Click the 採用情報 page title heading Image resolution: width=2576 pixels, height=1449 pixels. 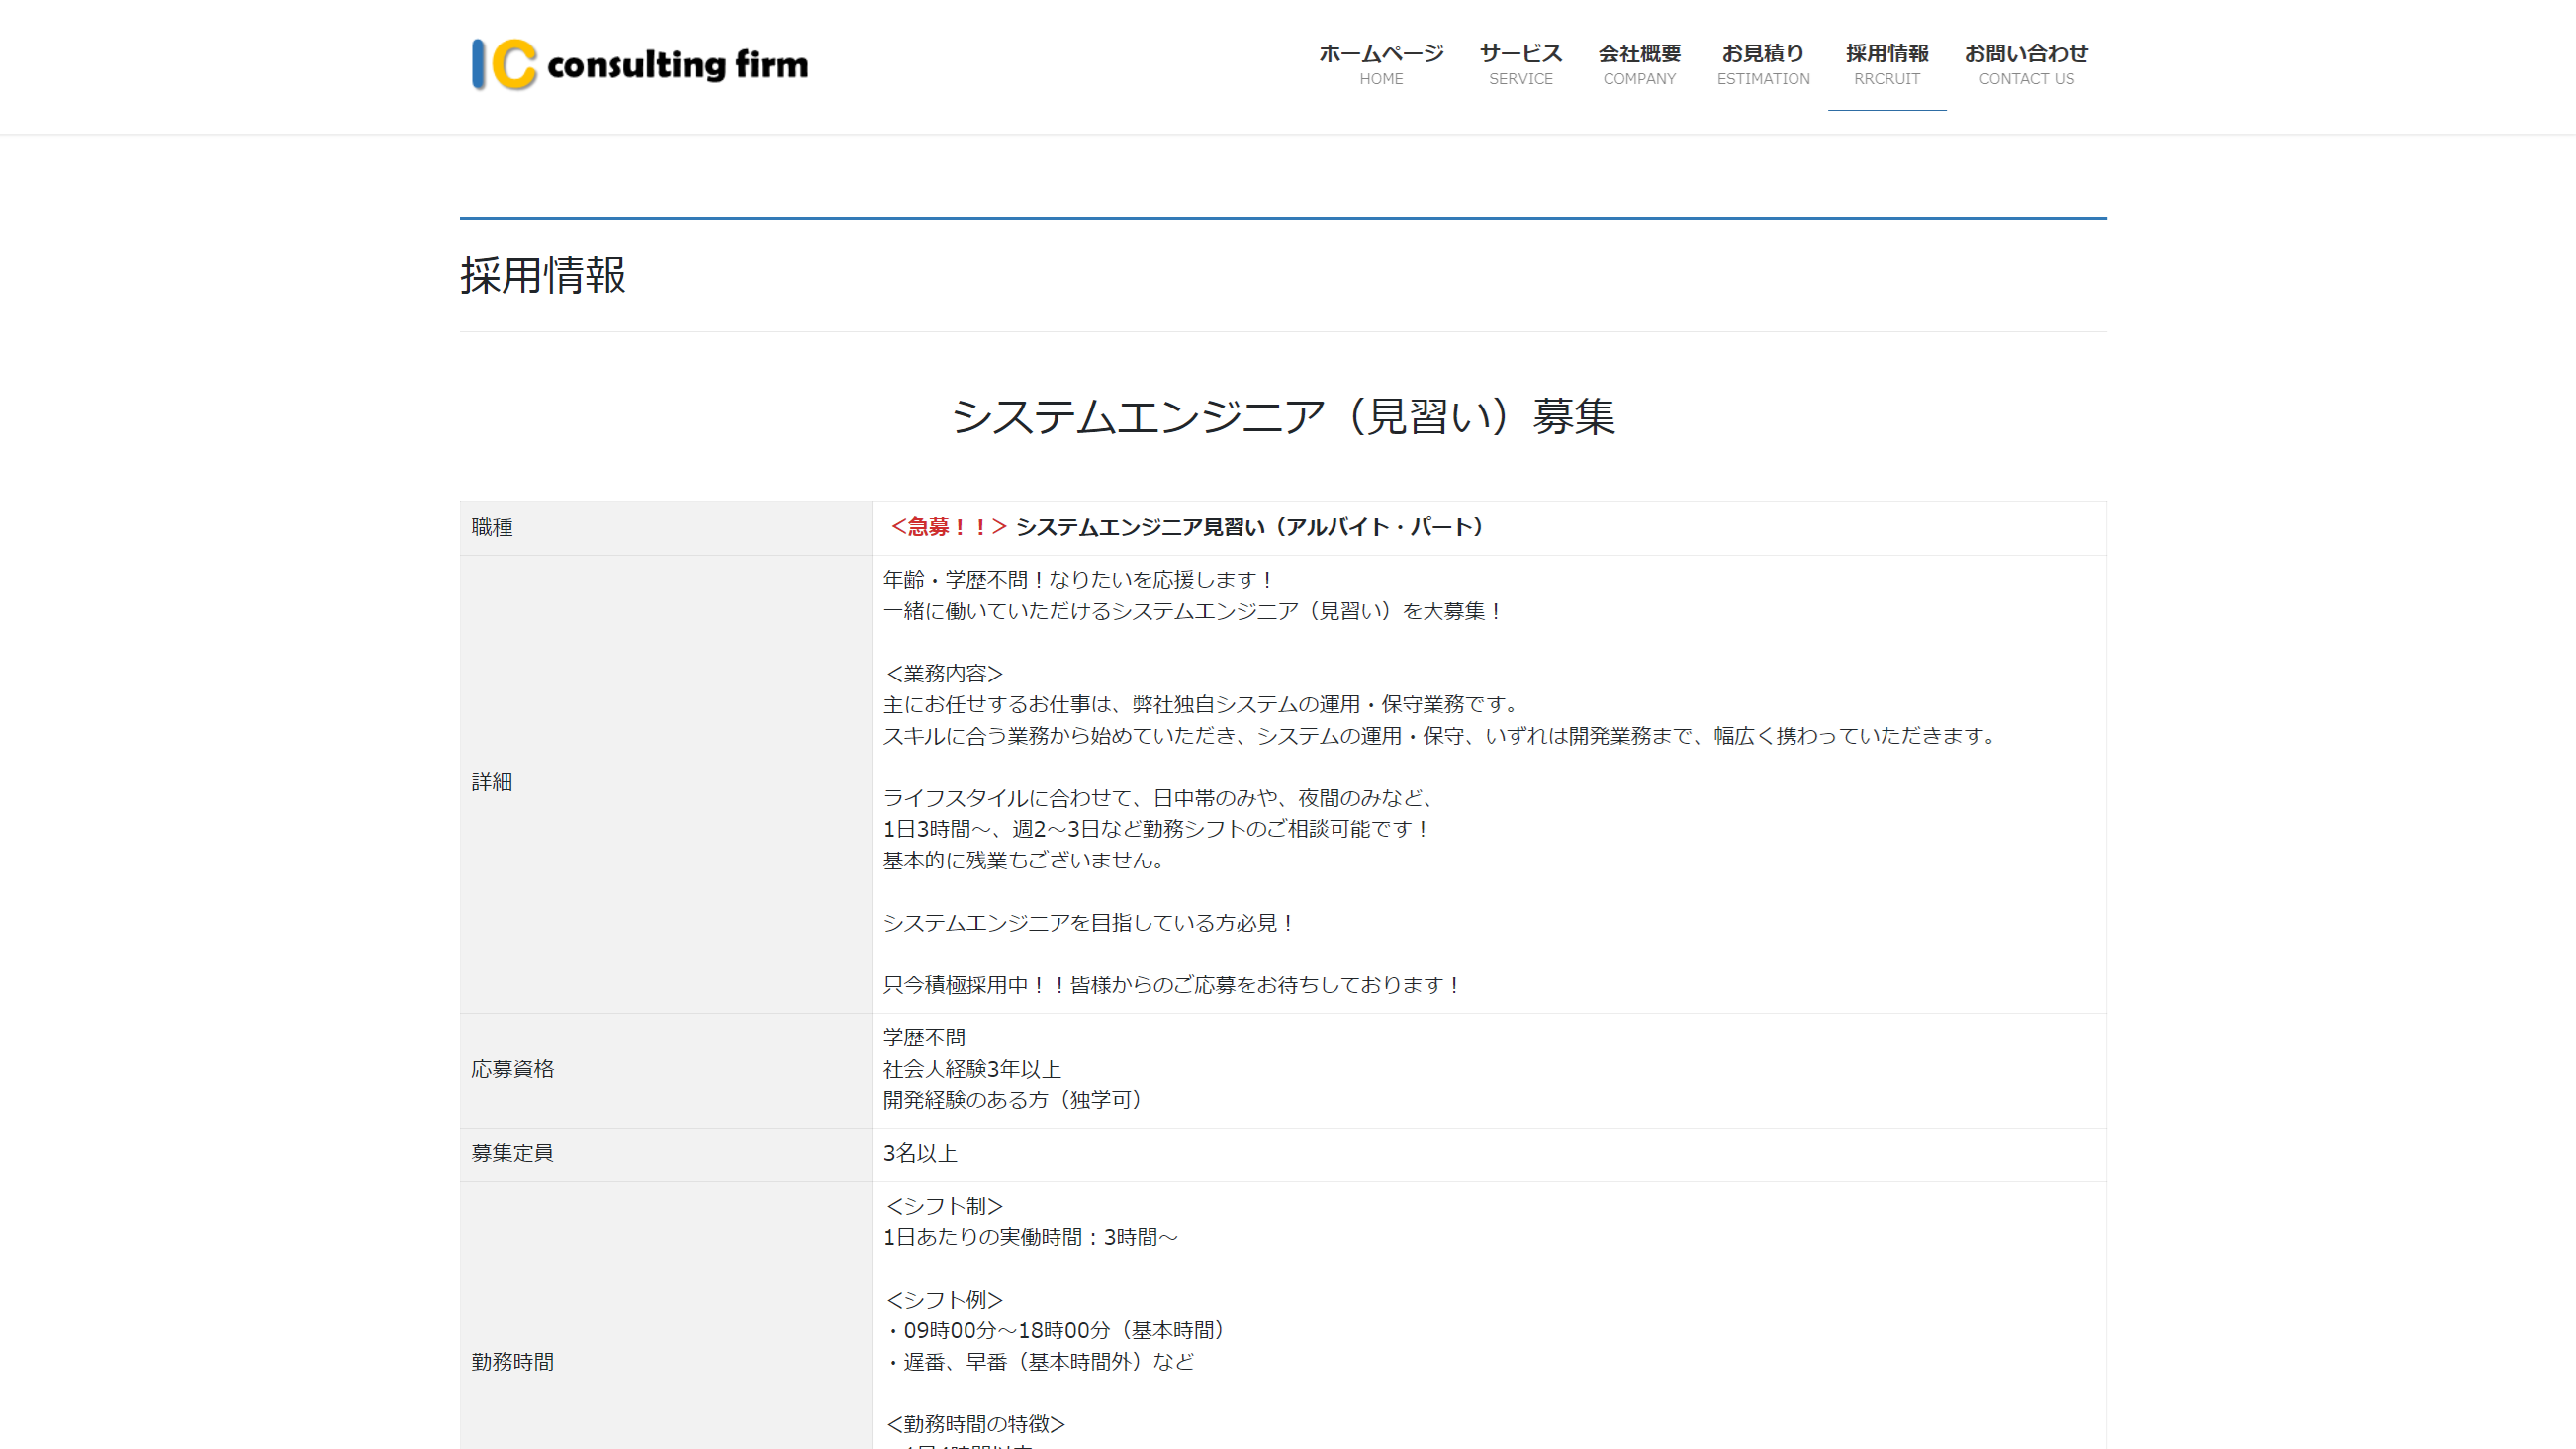point(543,275)
